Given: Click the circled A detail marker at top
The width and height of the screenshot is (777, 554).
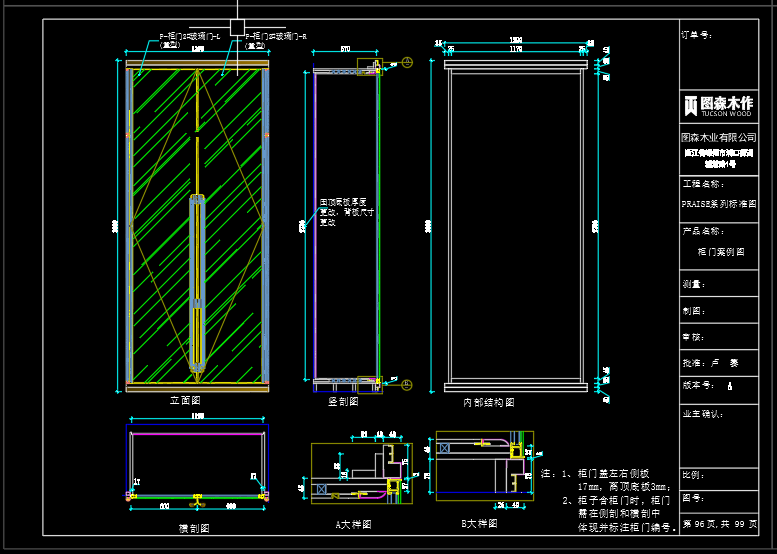Looking at the screenshot, I should tap(407, 63).
